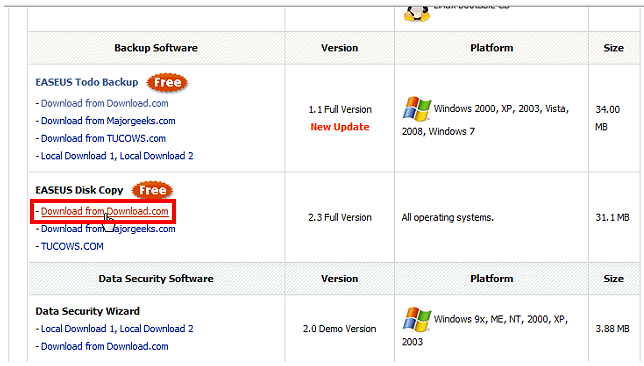Click the Windows logo in Todo Backup row

tap(417, 109)
